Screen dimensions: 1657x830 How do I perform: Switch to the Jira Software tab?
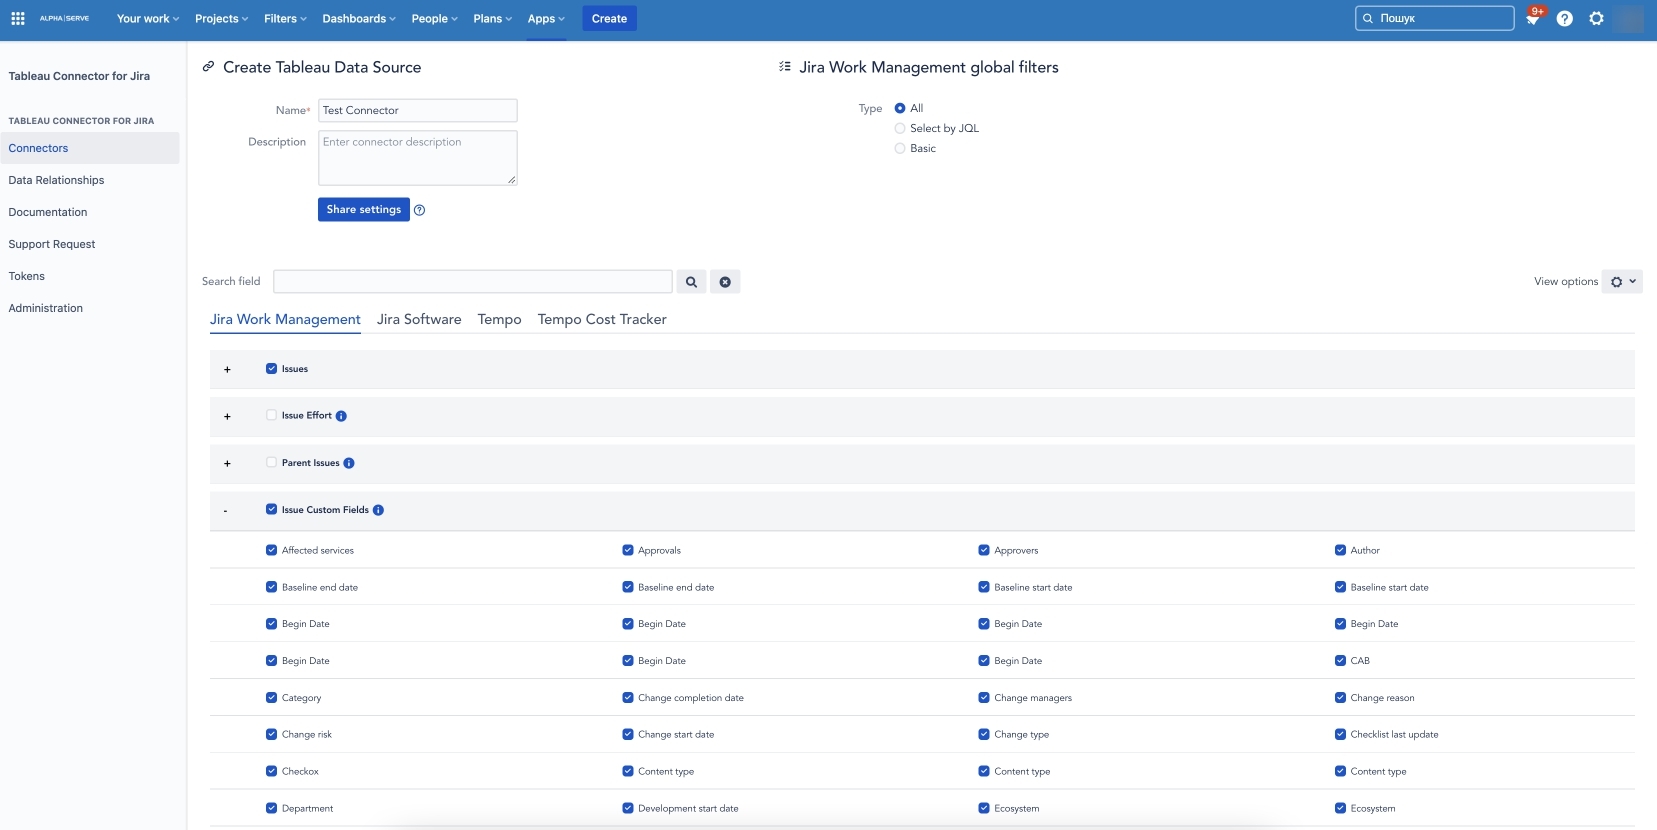click(419, 319)
